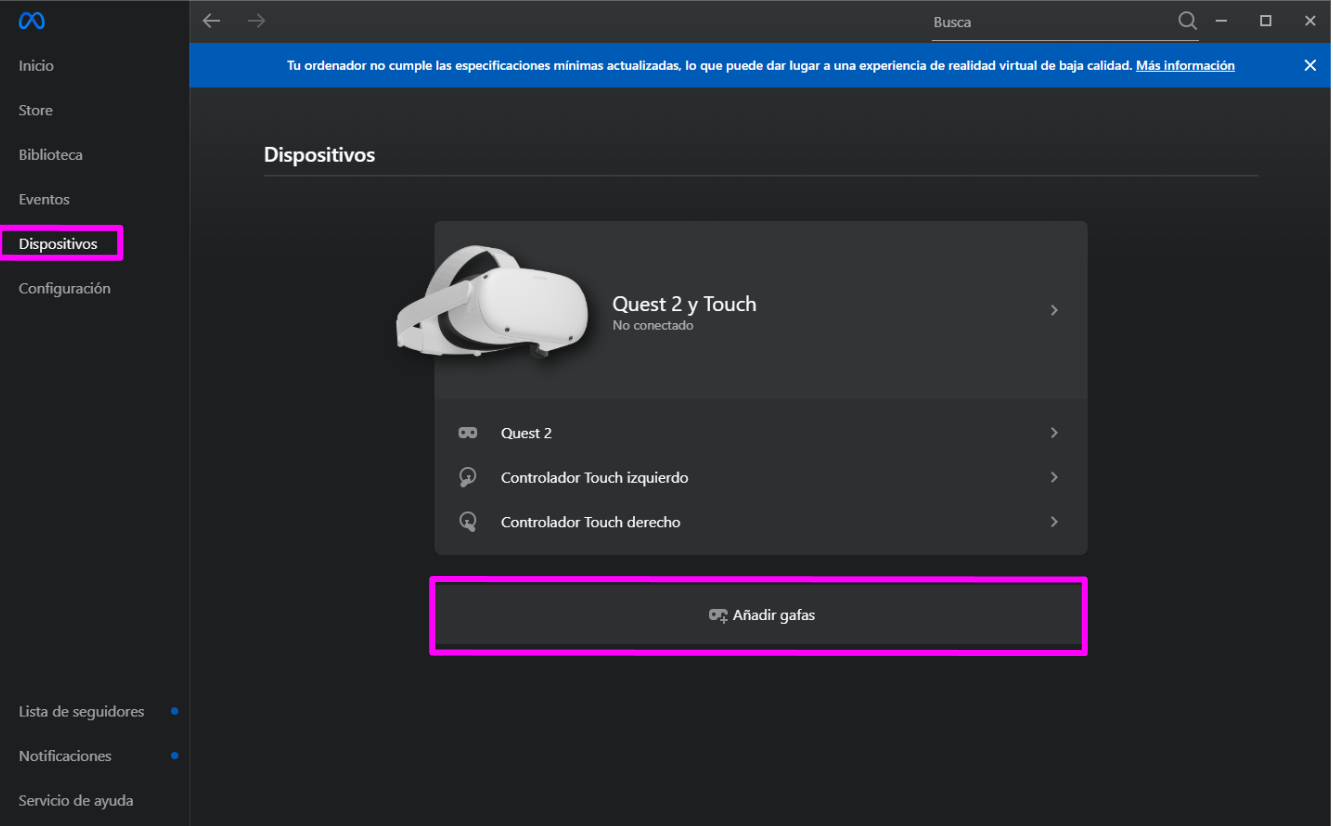Minimize the application window

click(1221, 21)
